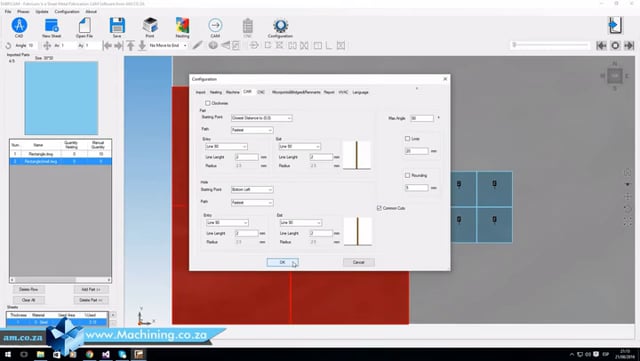Switch to the Machine tab

233,92
